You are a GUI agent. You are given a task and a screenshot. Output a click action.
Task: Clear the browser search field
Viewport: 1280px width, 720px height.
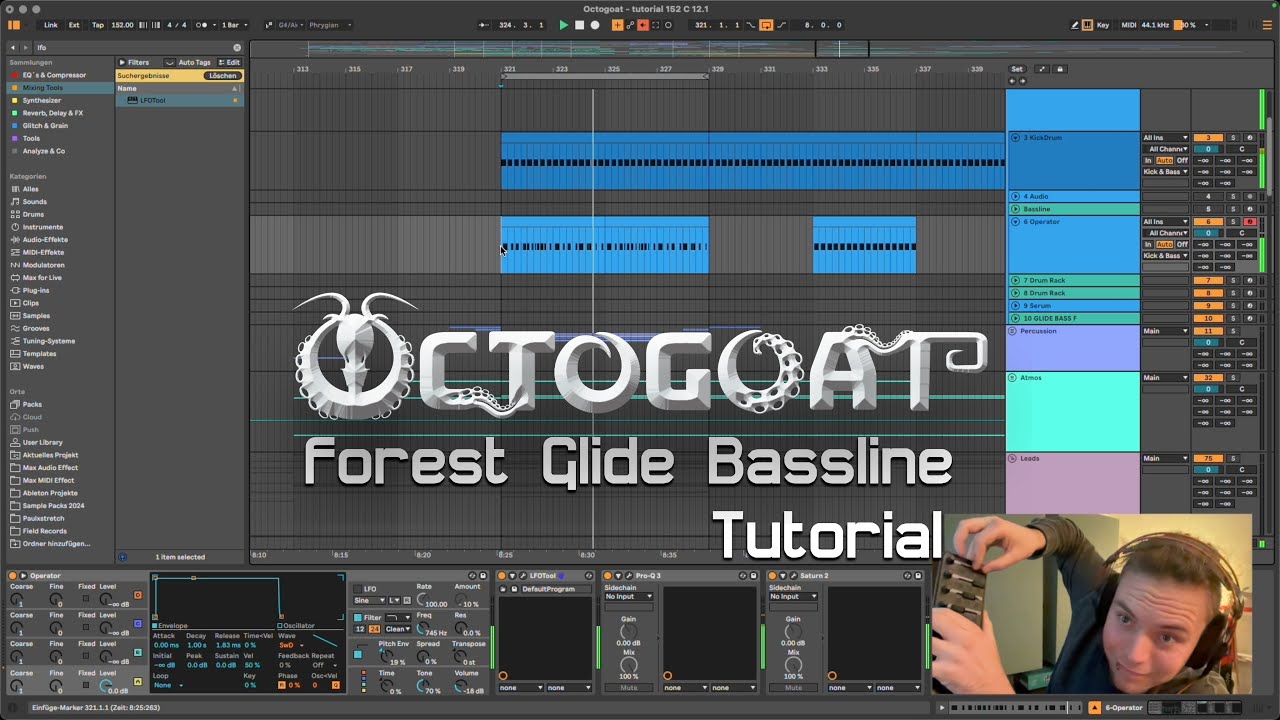coord(237,47)
